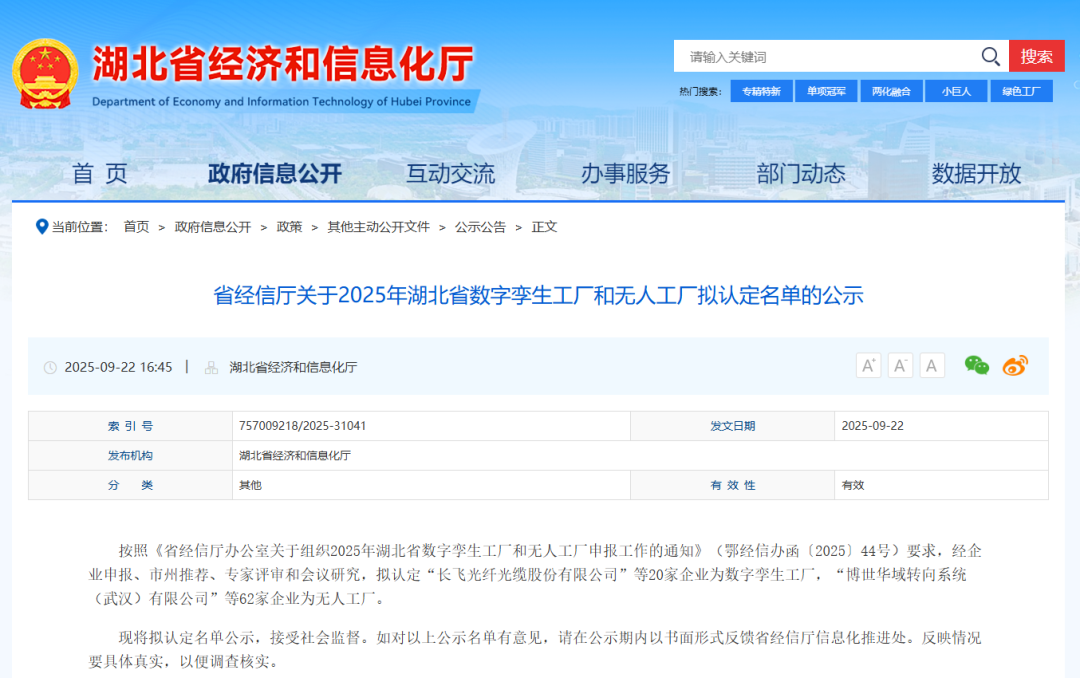This screenshot has width=1080, height=678.
Task: Click the magnifying glass search icon
Action: pyautogui.click(x=990, y=57)
